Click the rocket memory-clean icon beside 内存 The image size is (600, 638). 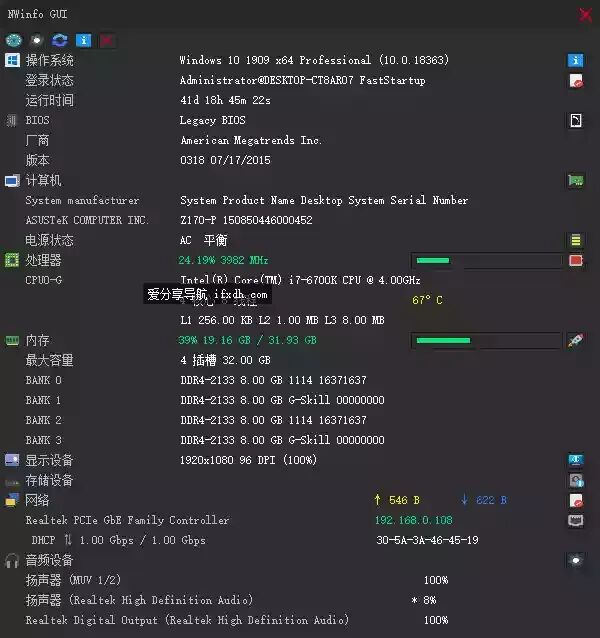pyautogui.click(x=575, y=340)
